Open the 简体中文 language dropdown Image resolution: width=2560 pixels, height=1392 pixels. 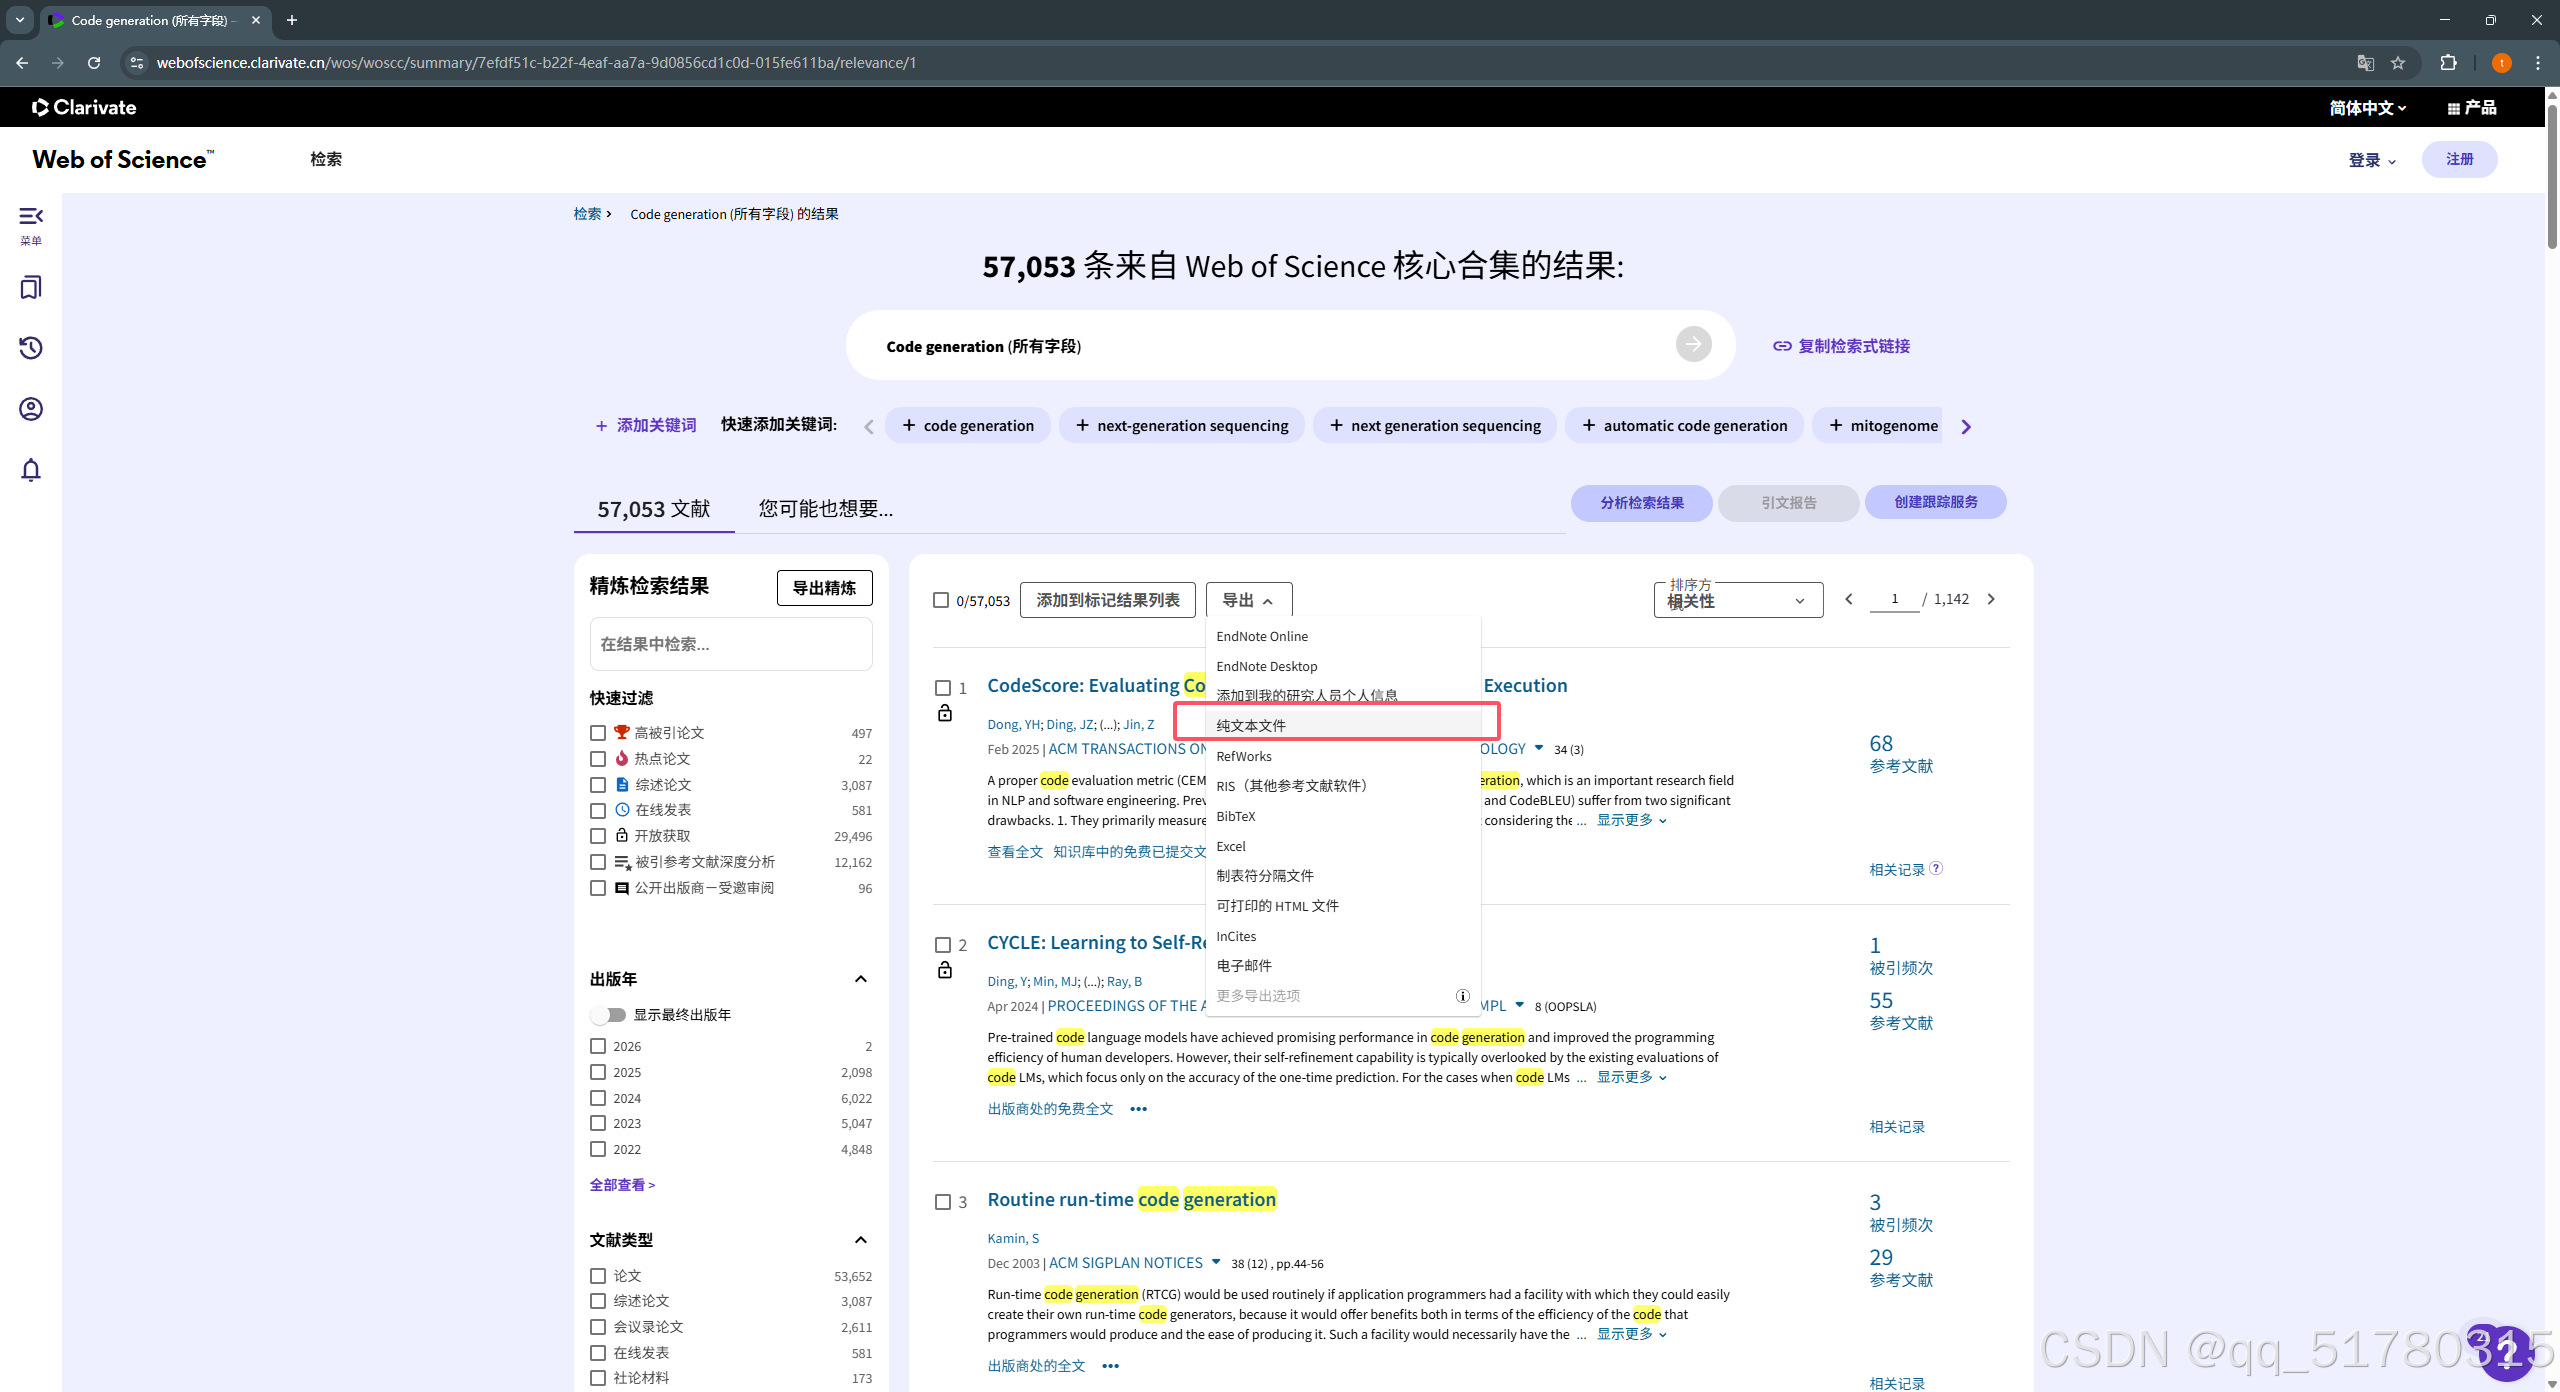click(2367, 108)
